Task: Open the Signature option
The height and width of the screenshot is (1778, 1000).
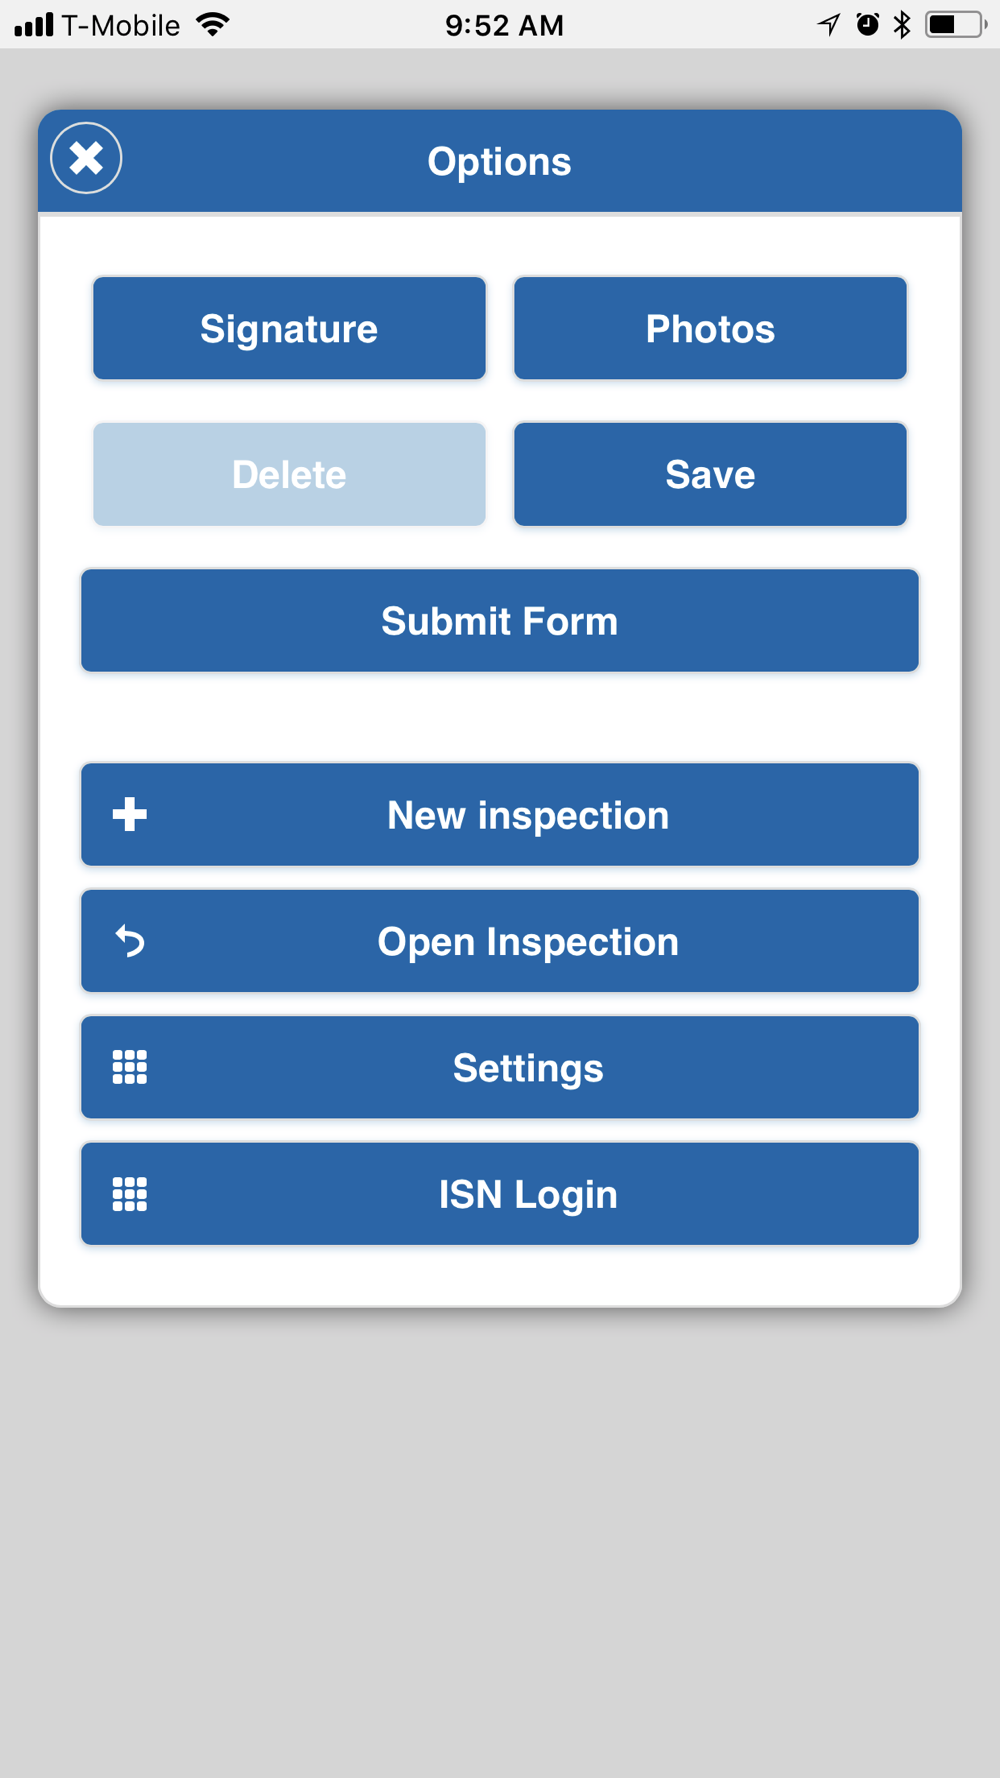Action: pos(289,328)
